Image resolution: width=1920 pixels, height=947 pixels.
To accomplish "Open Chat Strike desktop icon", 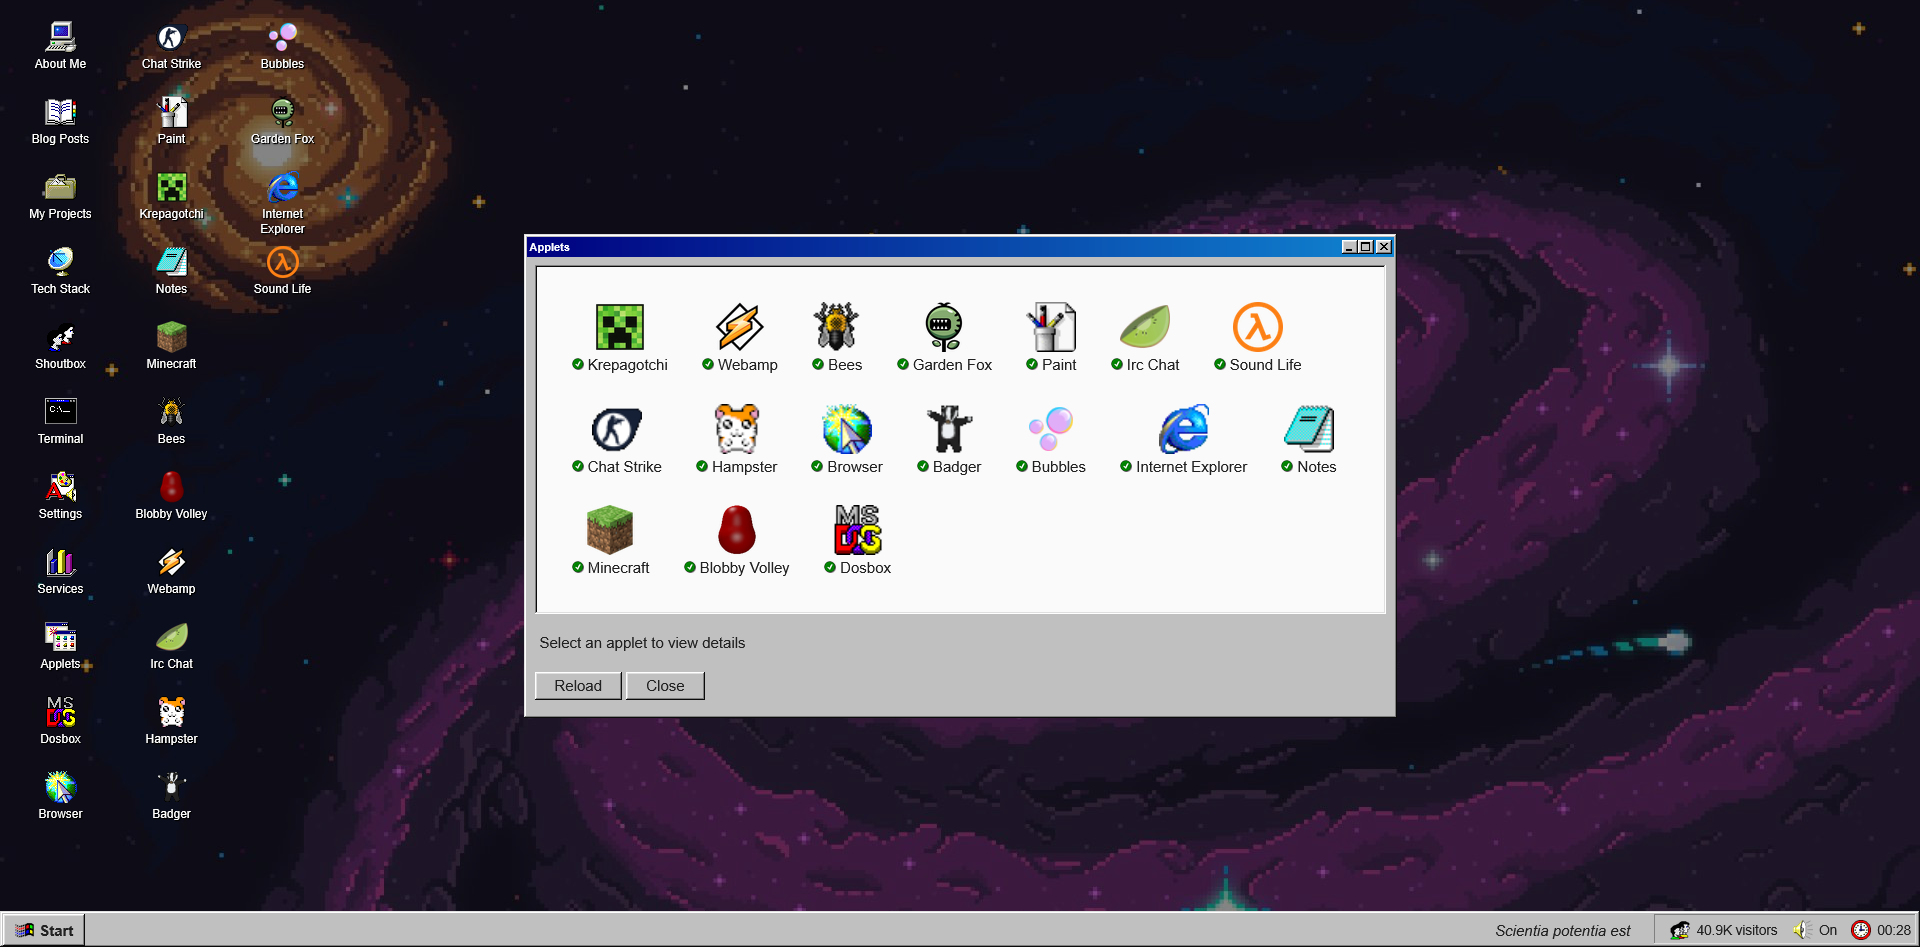I will coord(171,46).
